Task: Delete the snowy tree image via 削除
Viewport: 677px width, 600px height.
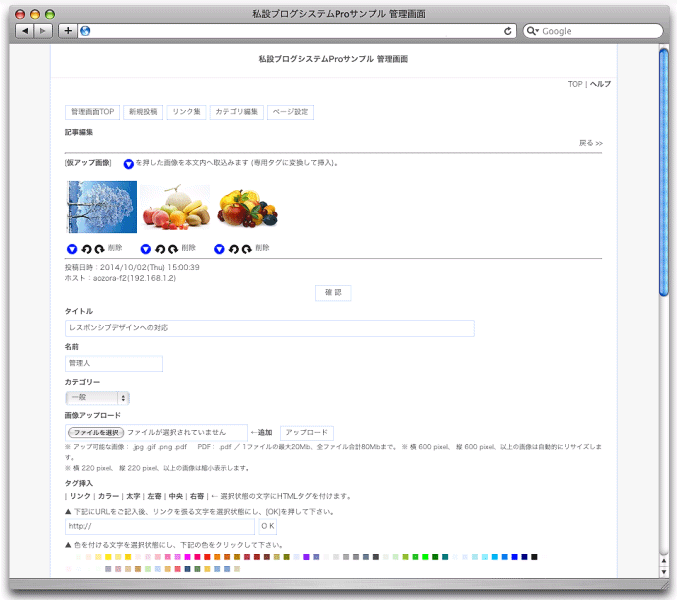Action: click(x=115, y=248)
